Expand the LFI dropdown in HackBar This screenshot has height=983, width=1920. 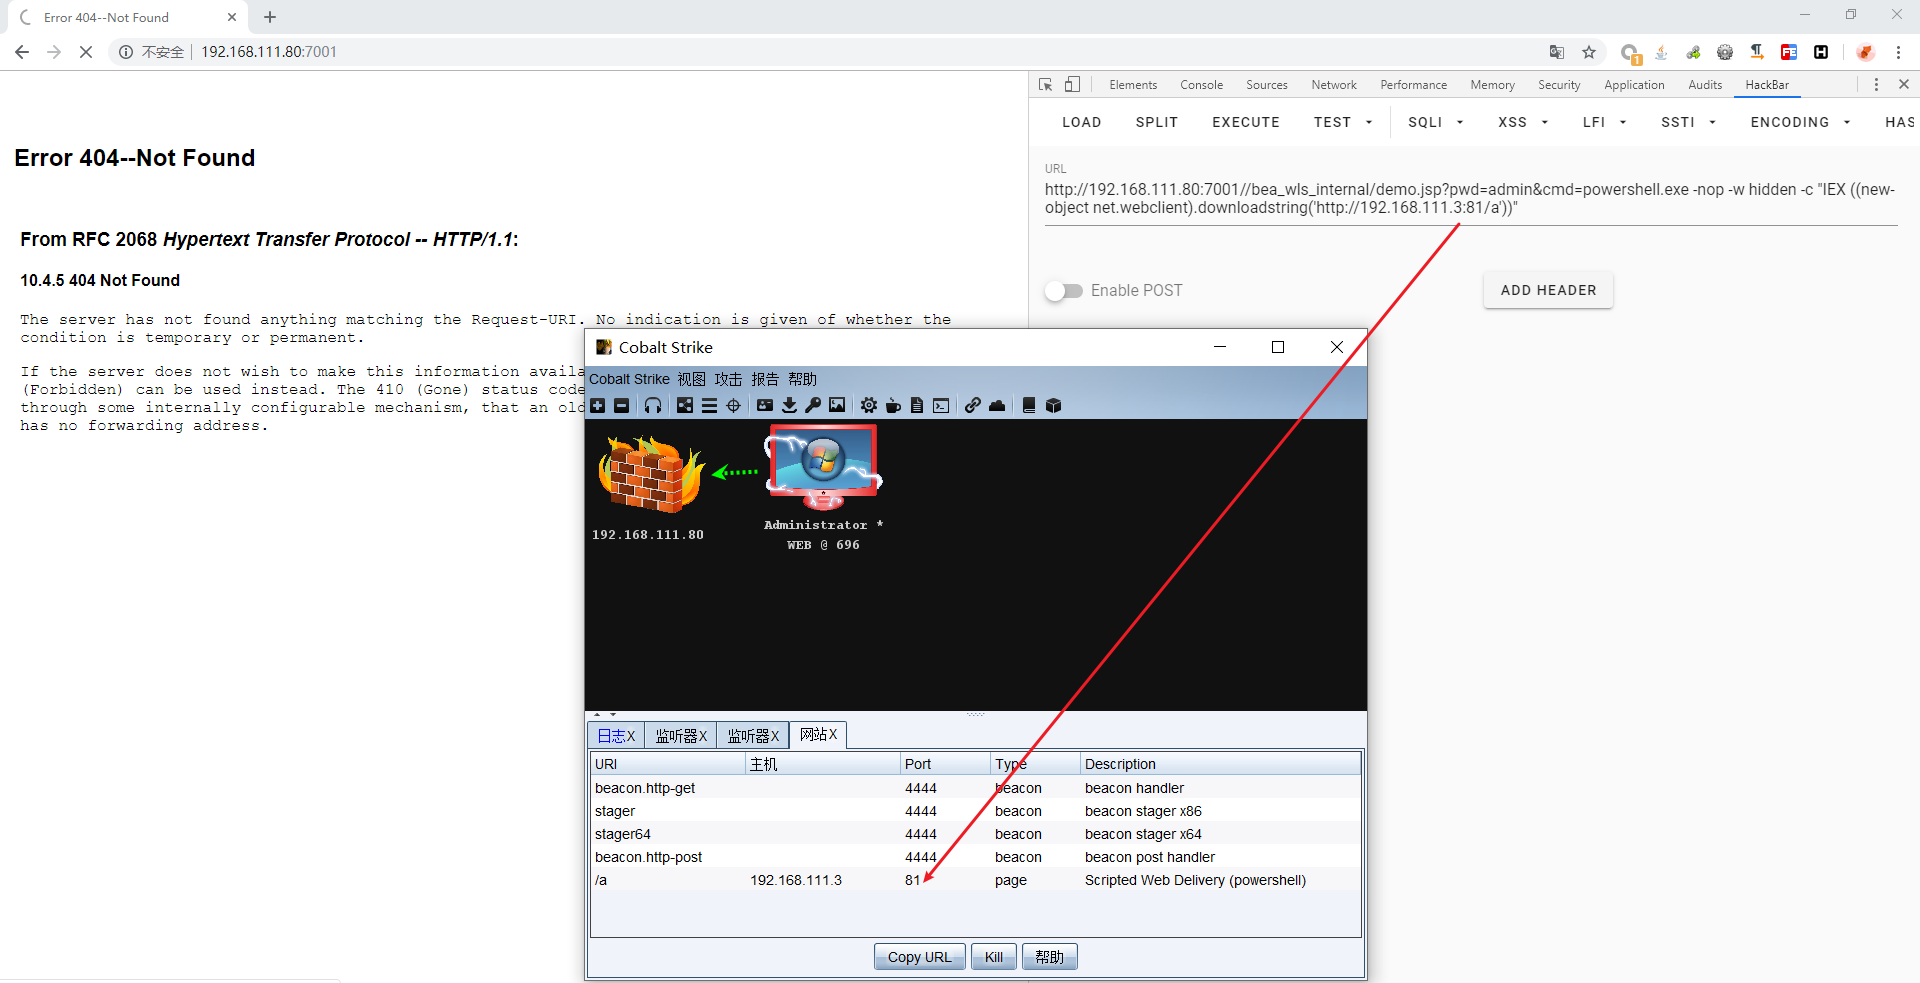tap(1604, 122)
